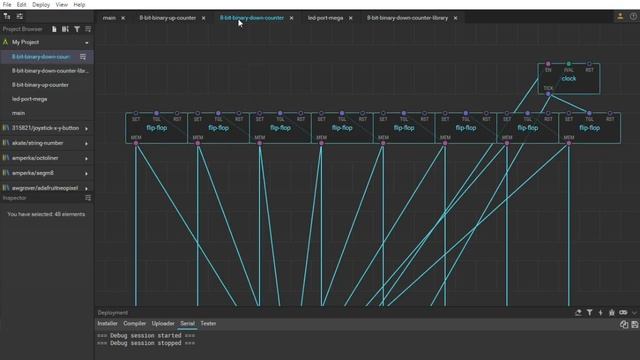640x360 pixels.
Task: Switch to the led-port-mega tab
Action: 325,18
